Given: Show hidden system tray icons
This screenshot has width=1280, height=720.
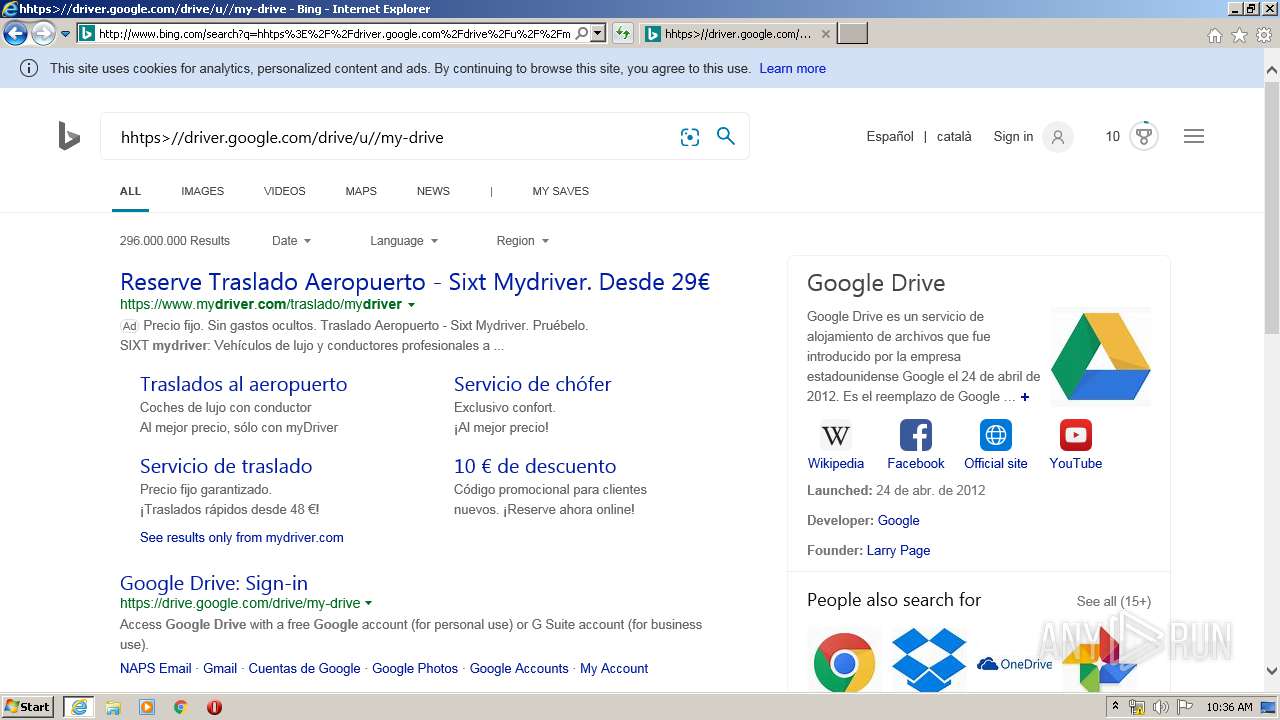Looking at the screenshot, I should pyautogui.click(x=1114, y=707).
